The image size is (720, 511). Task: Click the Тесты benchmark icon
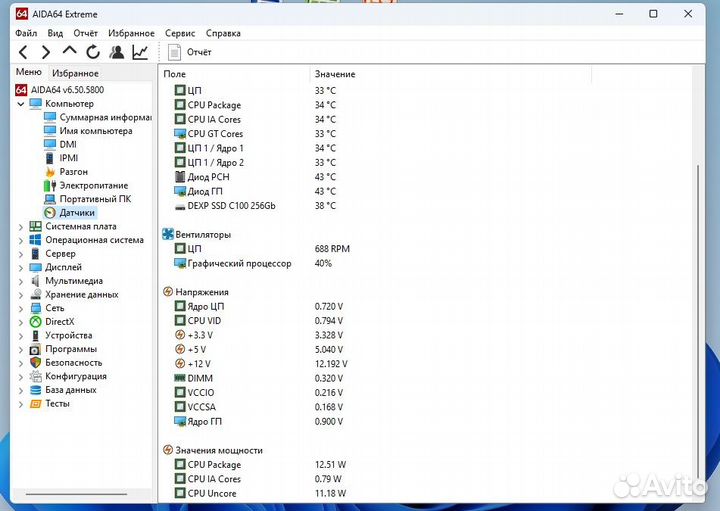pyautogui.click(x=35, y=404)
